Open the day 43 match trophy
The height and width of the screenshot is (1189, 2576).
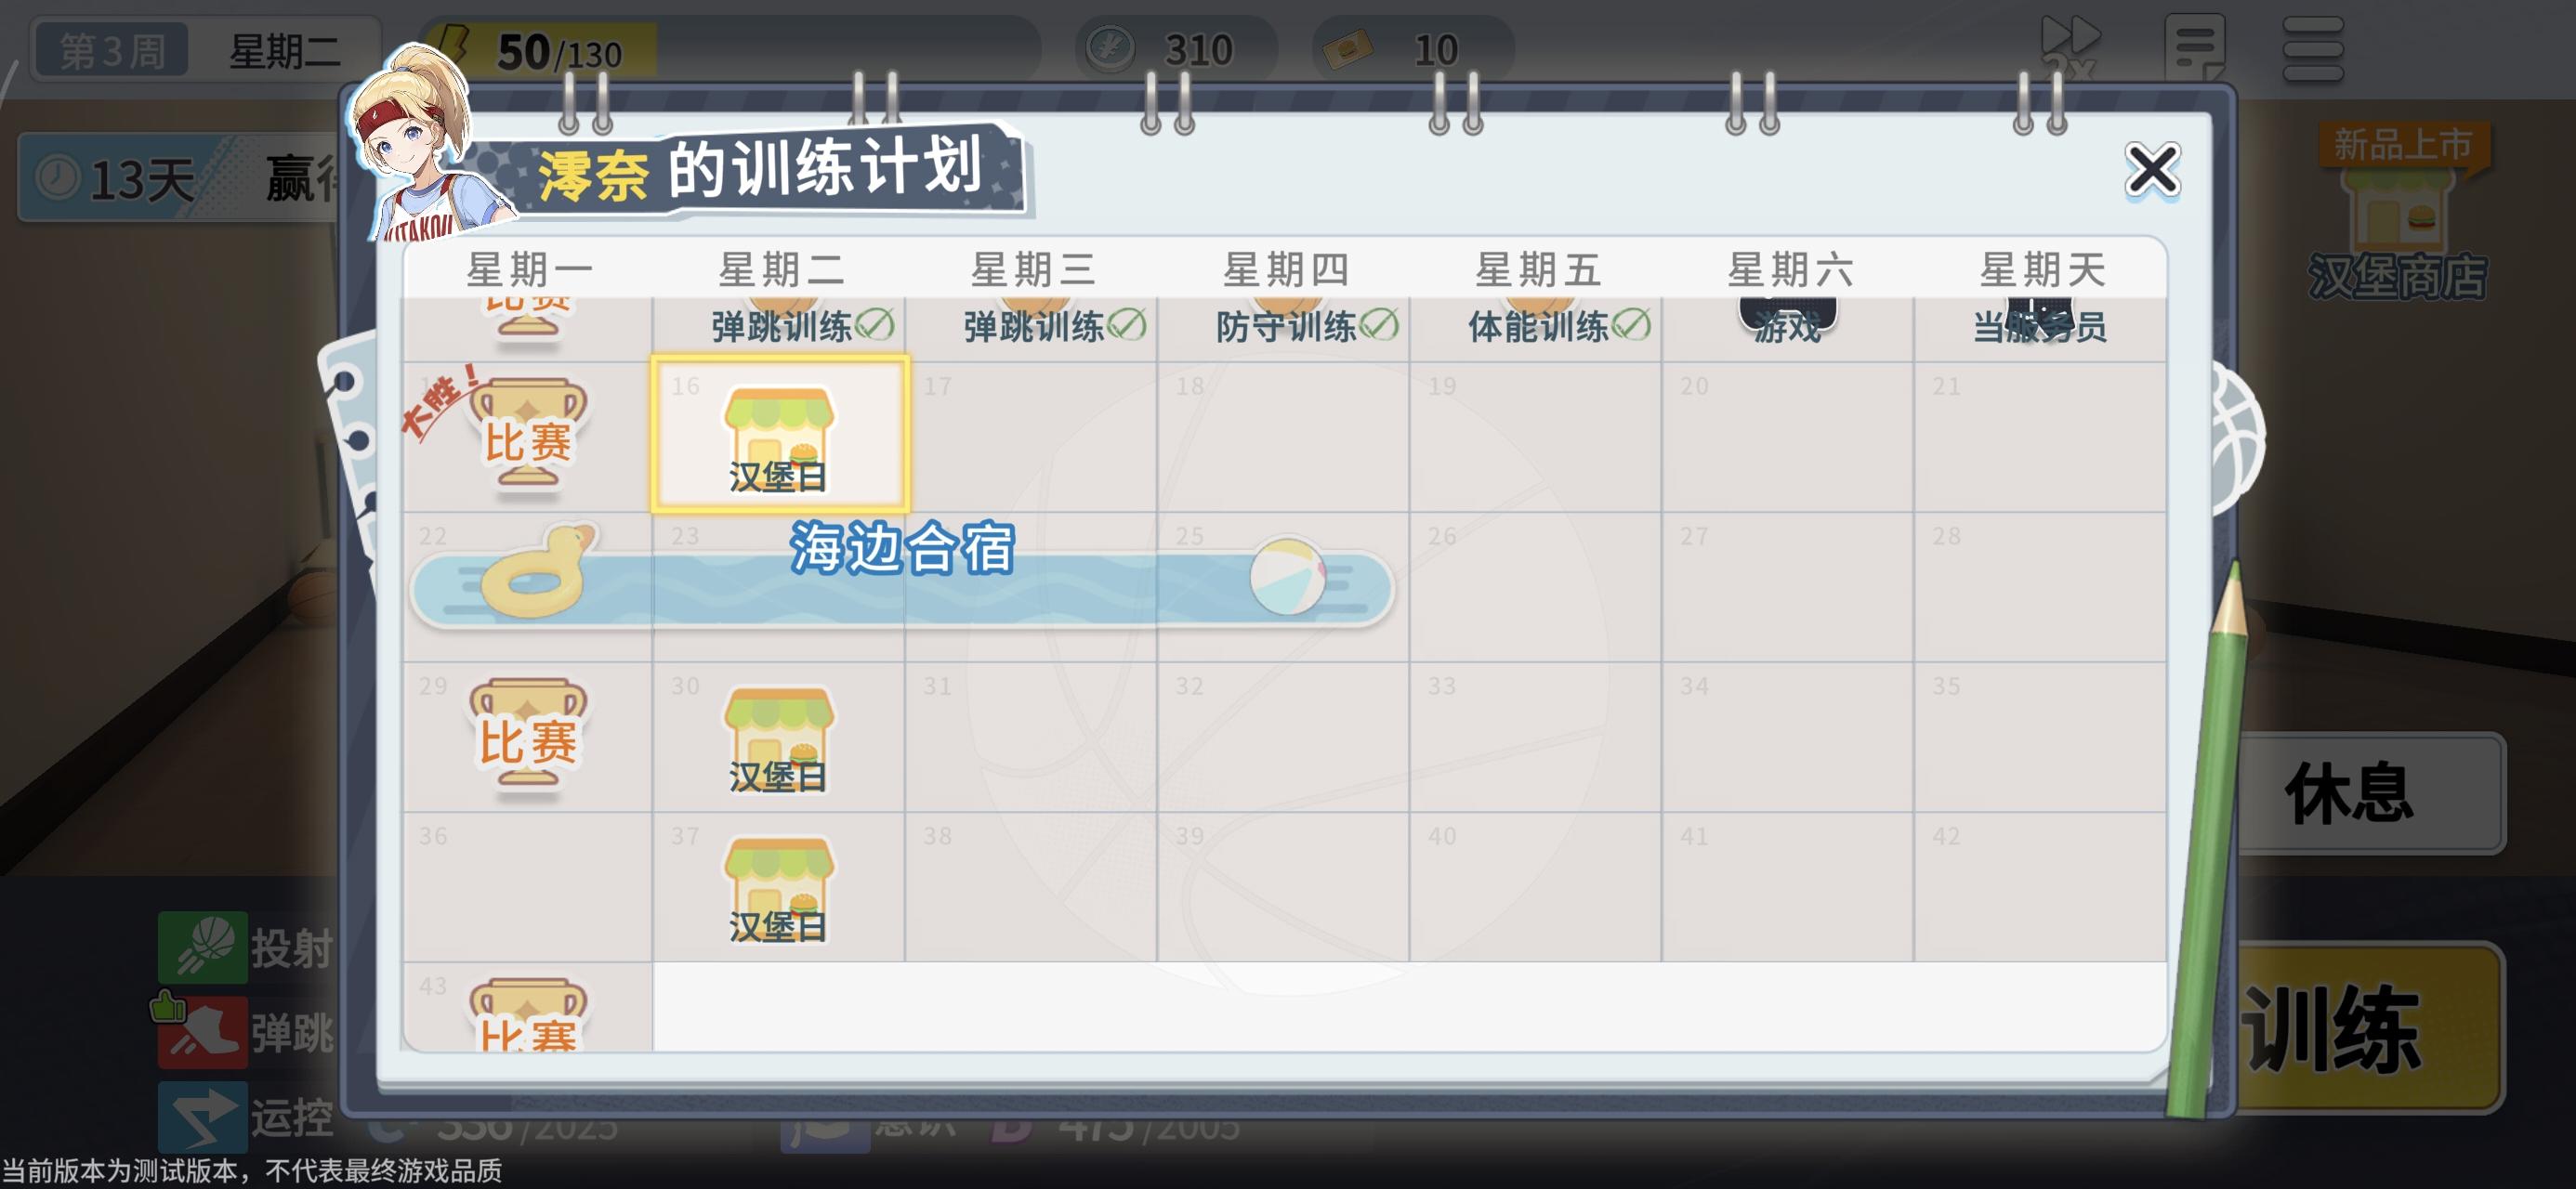click(x=527, y=1015)
